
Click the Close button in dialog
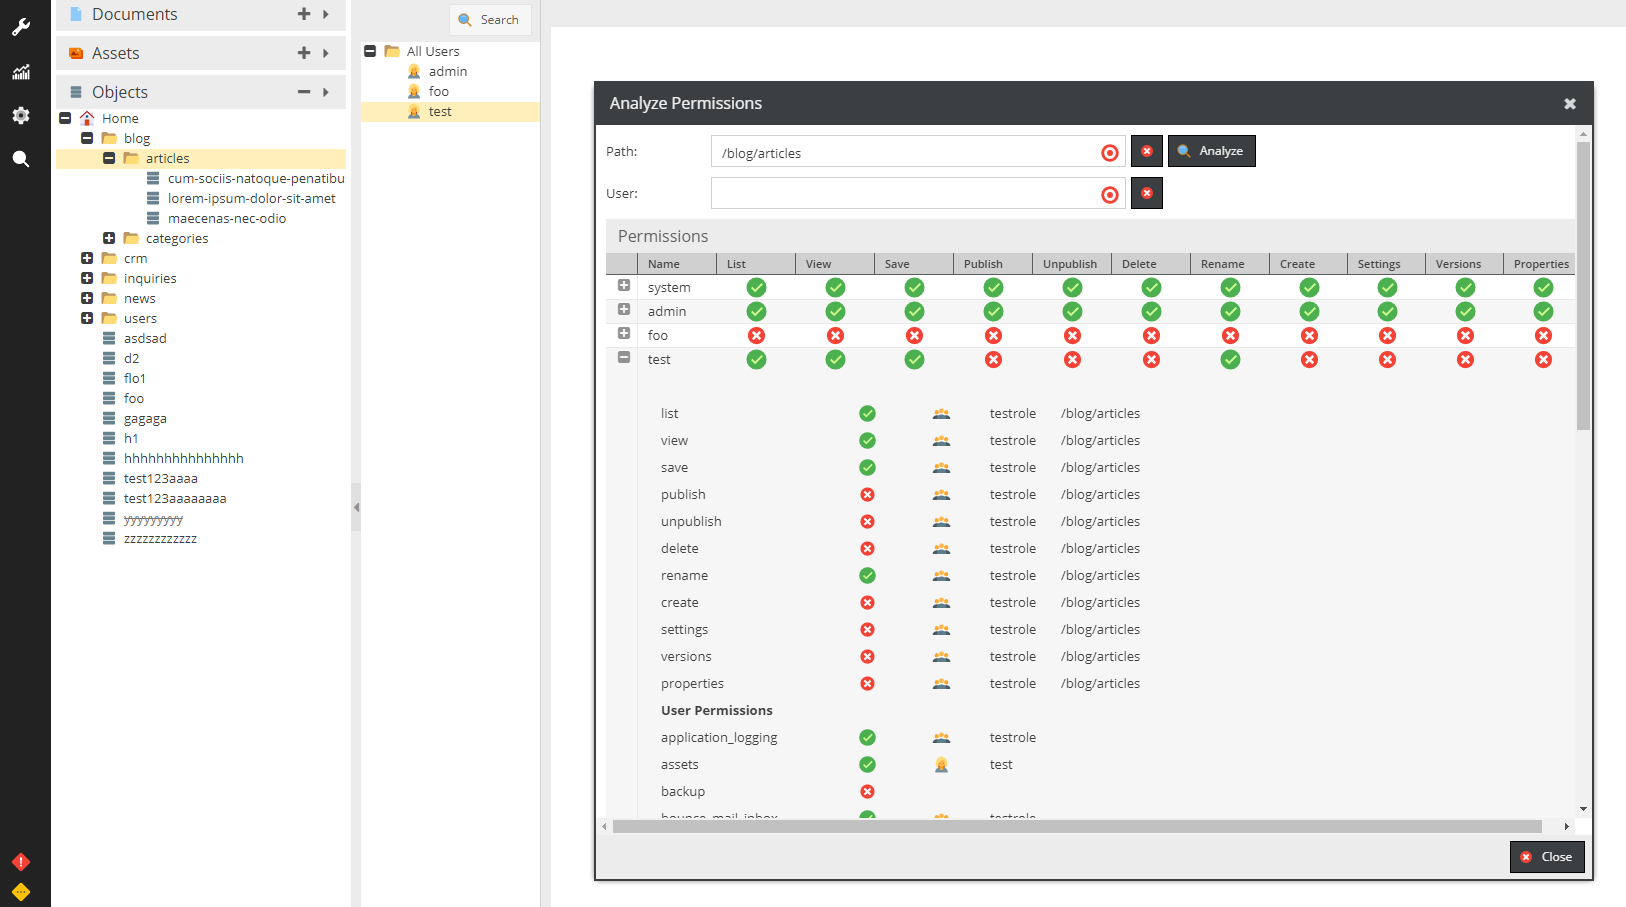(x=1546, y=857)
